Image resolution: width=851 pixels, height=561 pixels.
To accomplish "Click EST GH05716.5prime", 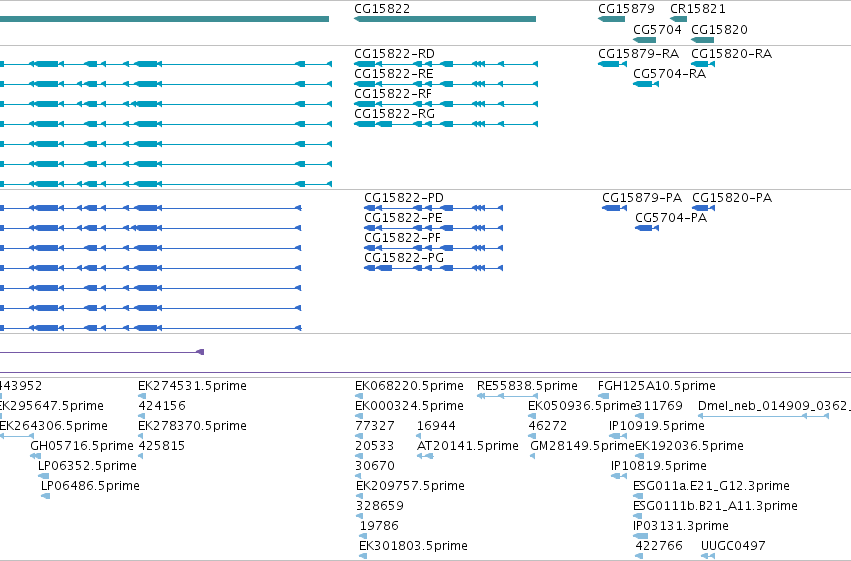I will coord(82,446).
